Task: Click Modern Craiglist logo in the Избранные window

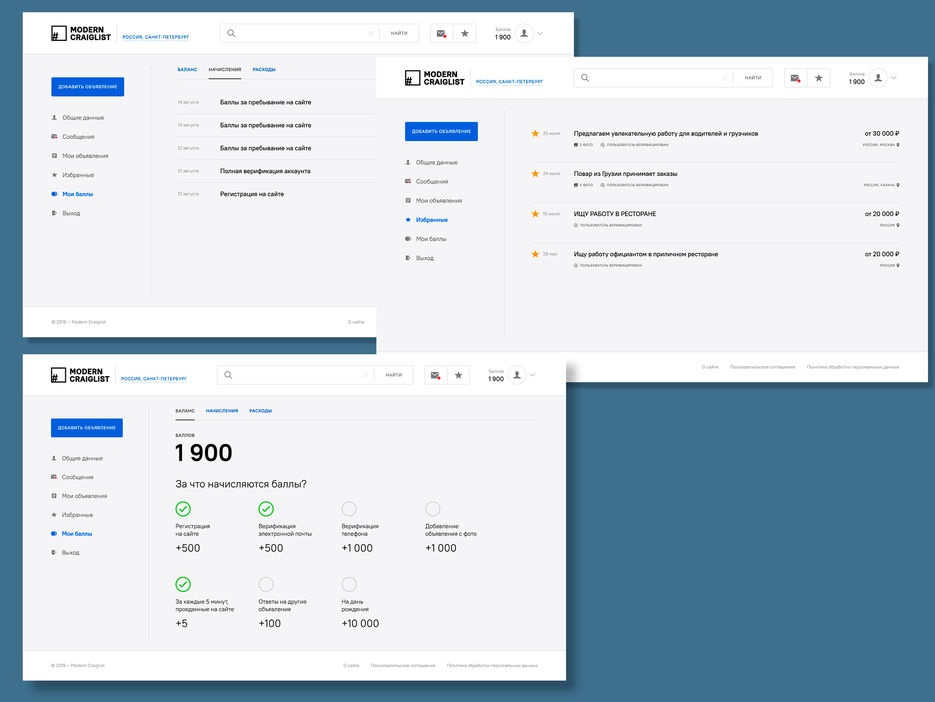Action: (434, 78)
